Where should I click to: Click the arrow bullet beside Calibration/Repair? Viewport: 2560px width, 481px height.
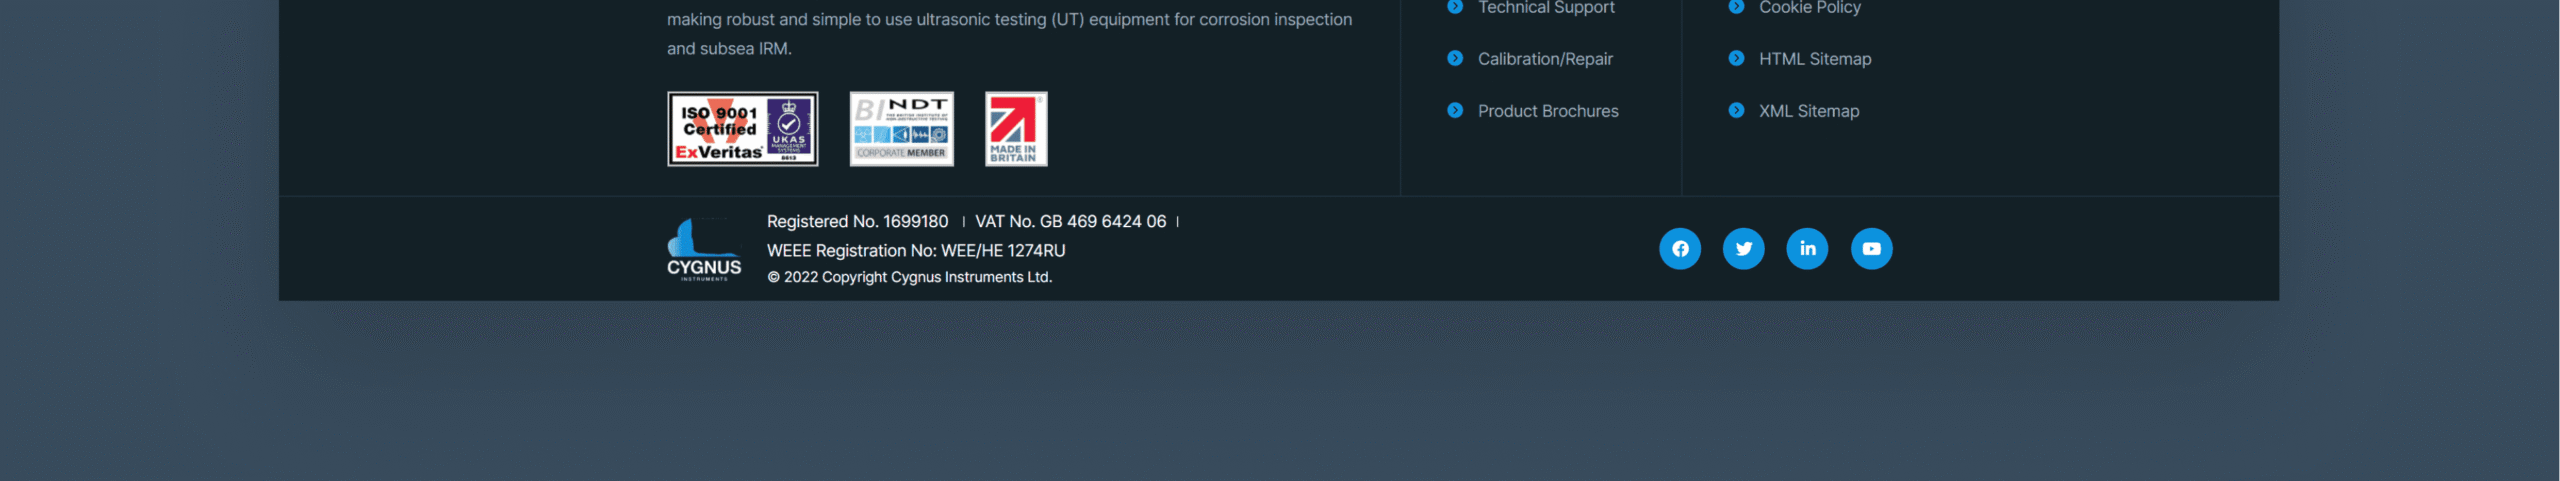click(x=1455, y=58)
